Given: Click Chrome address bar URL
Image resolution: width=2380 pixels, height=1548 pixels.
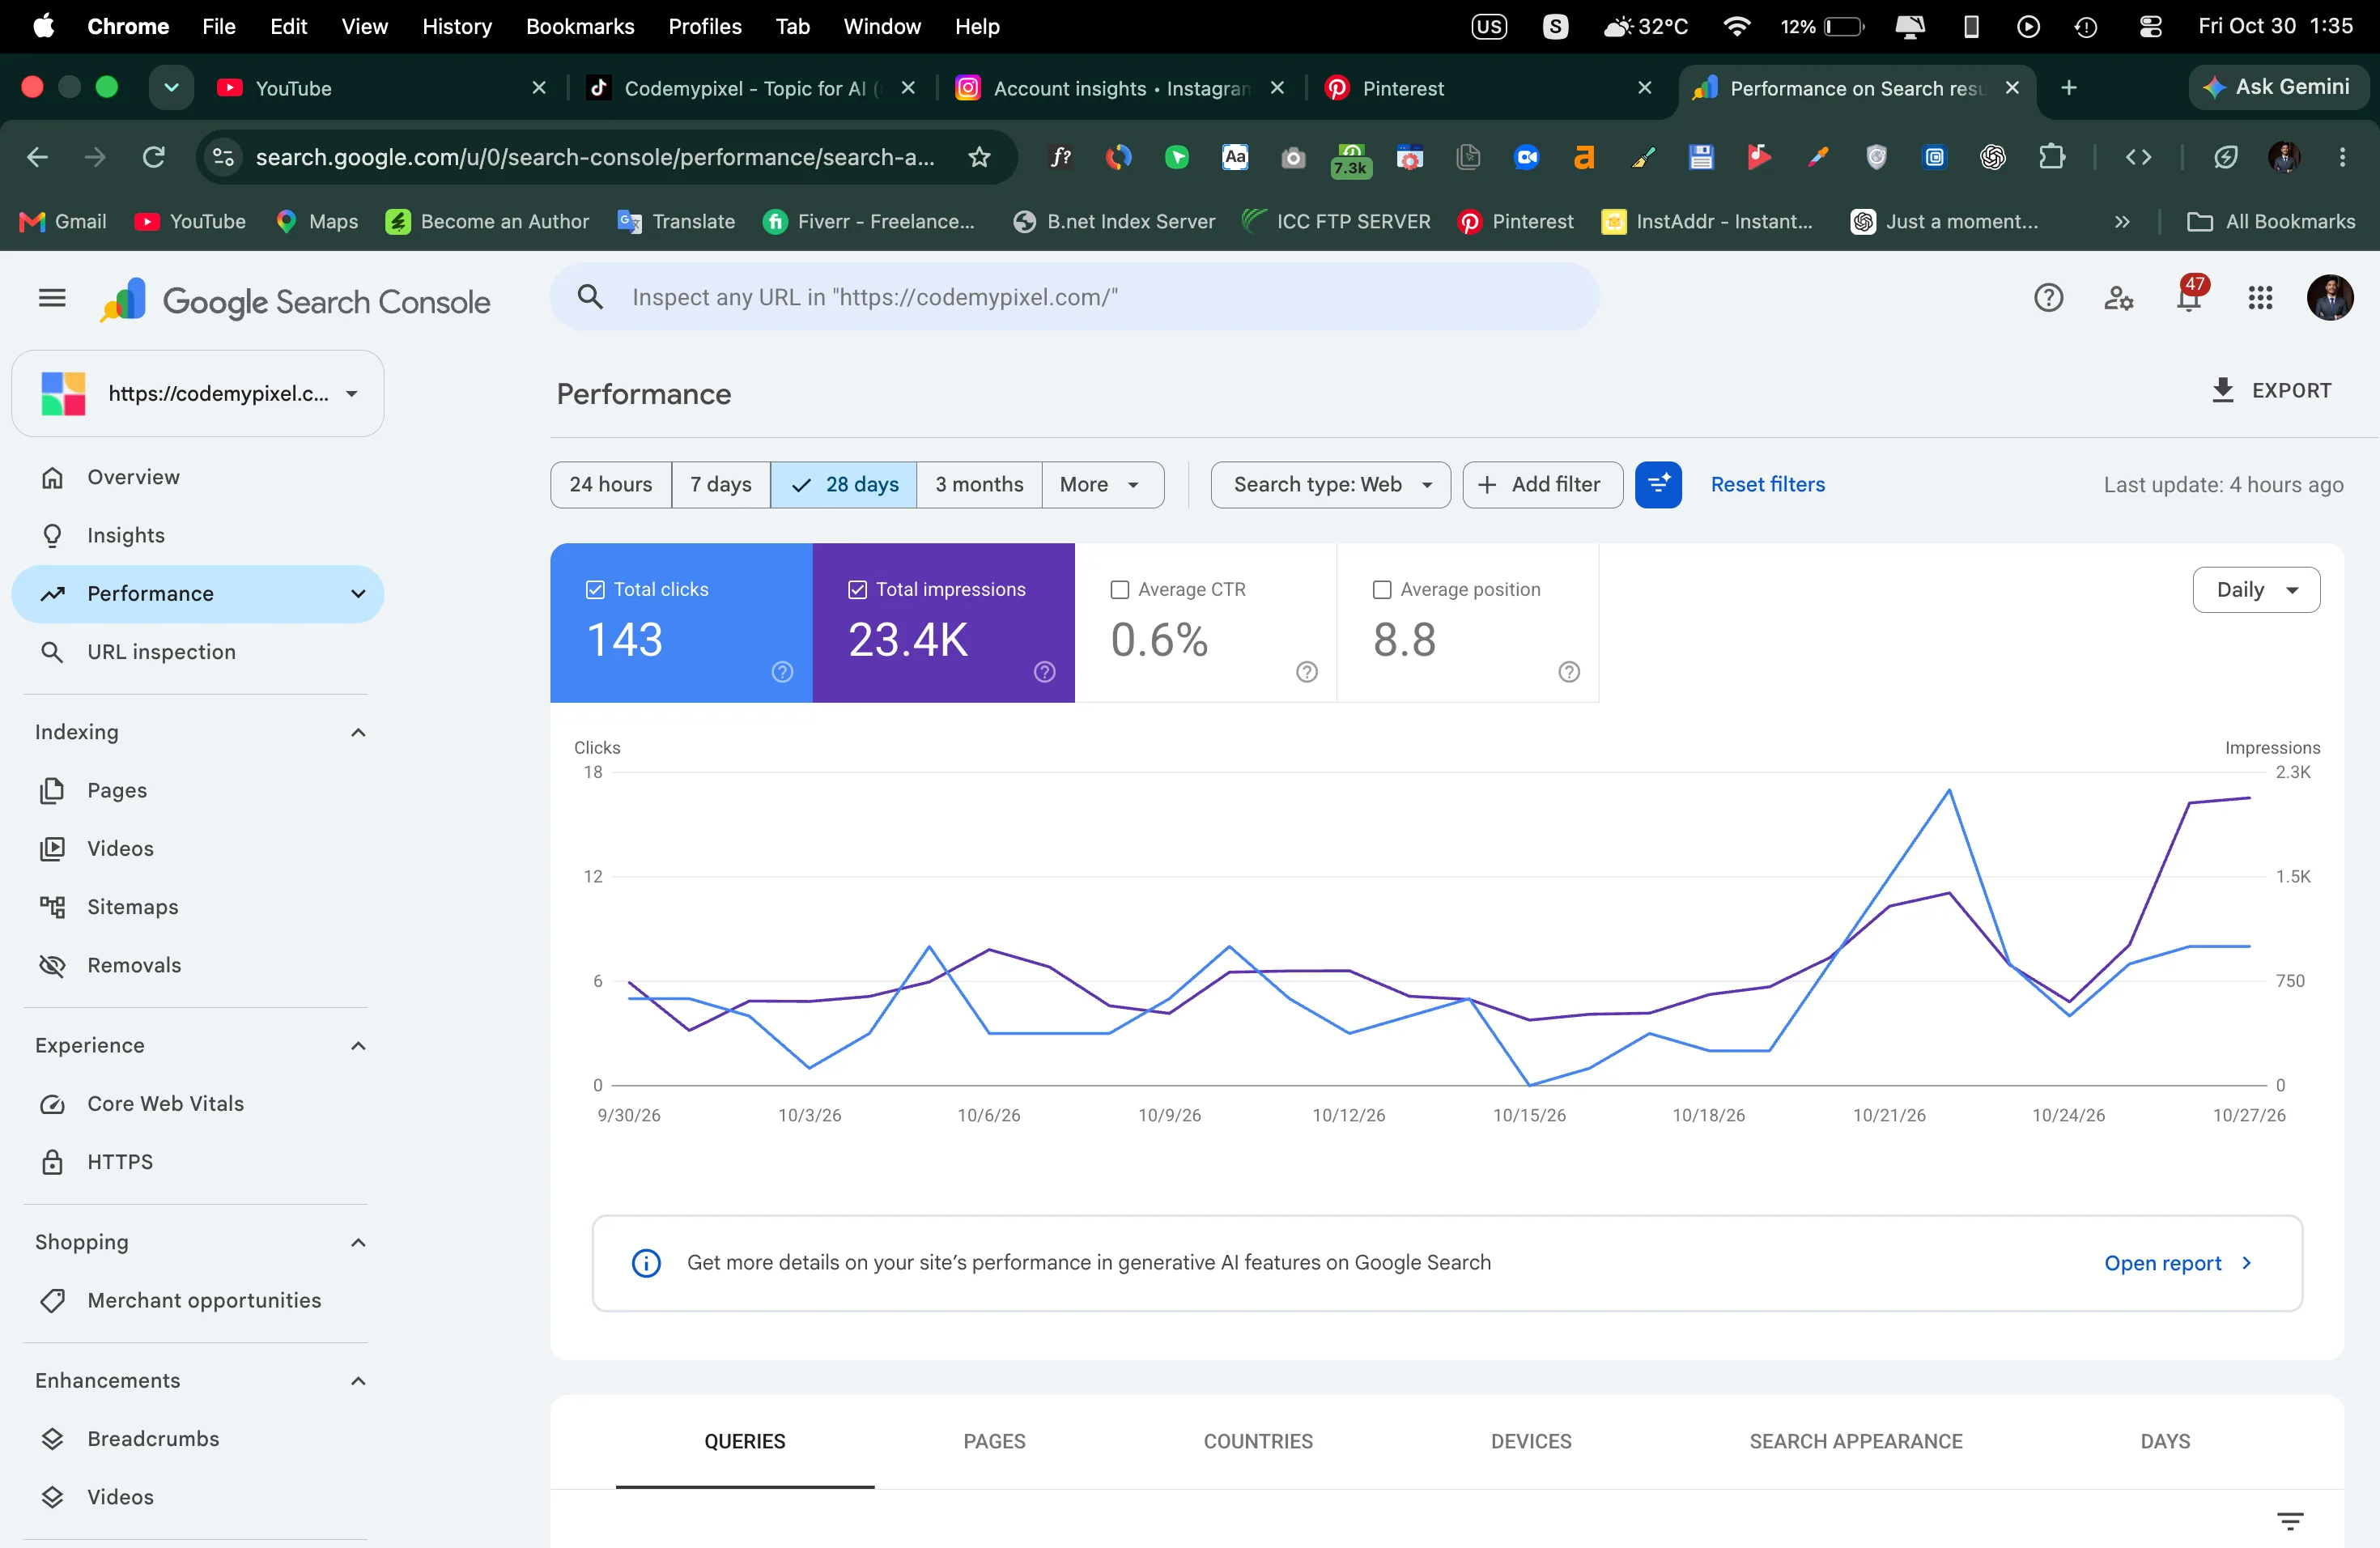Looking at the screenshot, I should tap(594, 157).
